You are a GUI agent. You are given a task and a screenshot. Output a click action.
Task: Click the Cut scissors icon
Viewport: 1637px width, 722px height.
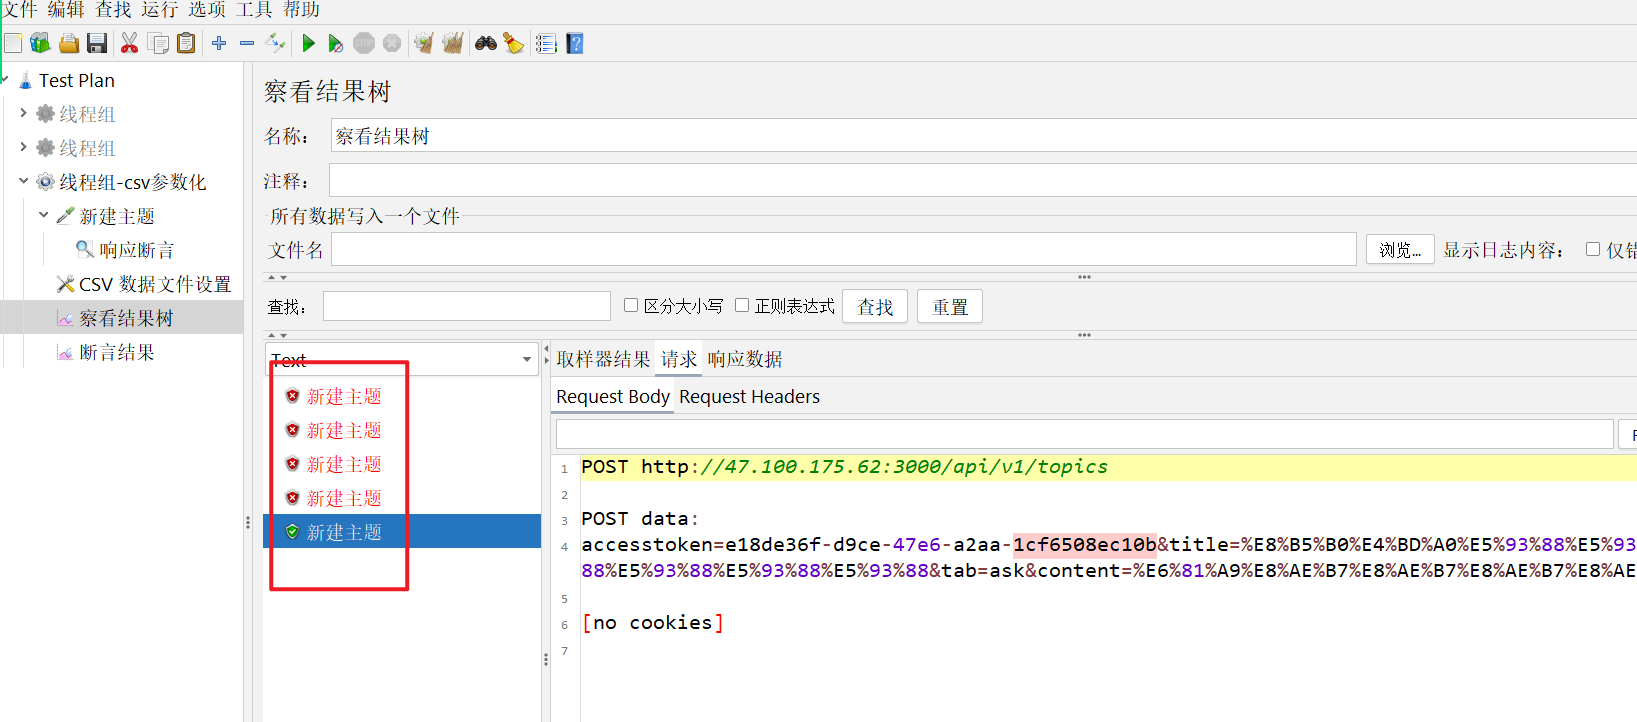pyautogui.click(x=130, y=43)
